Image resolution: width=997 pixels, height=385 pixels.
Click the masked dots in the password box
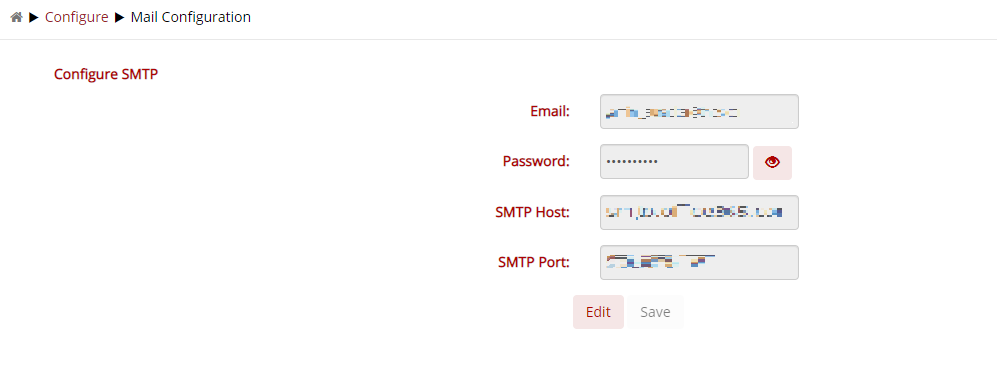[x=632, y=162]
